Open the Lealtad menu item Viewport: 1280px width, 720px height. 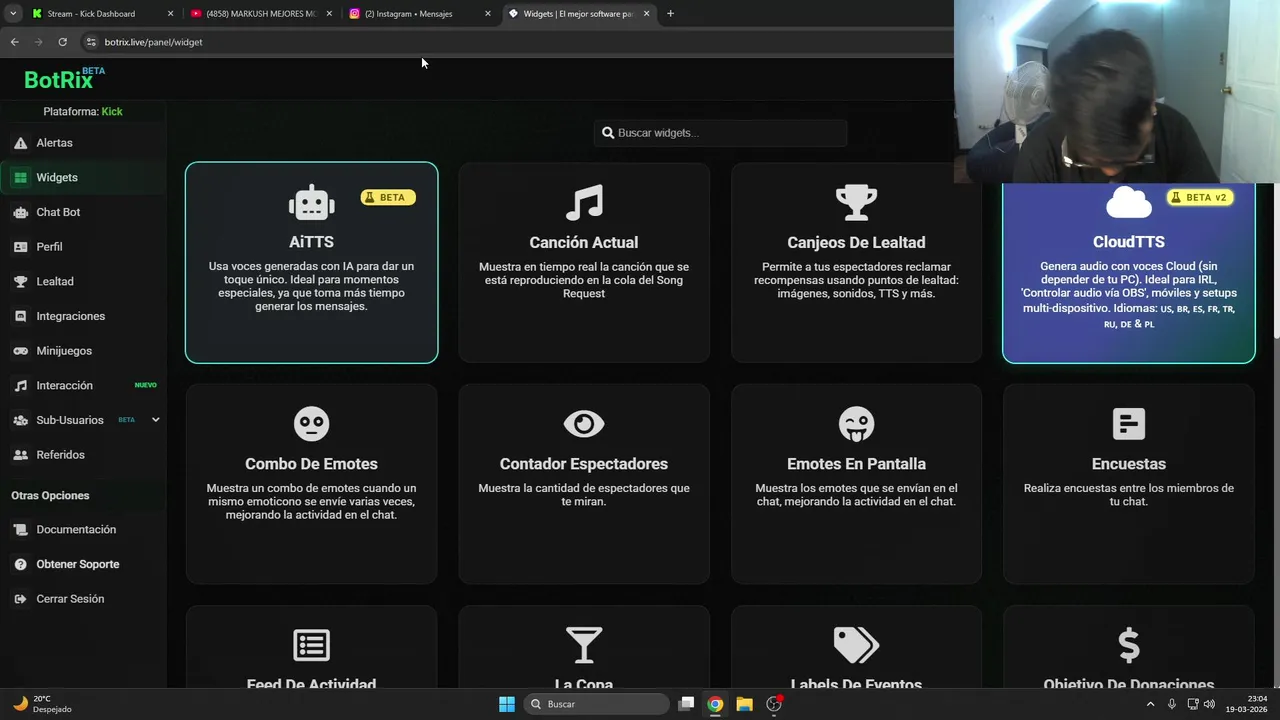pyautogui.click(x=83, y=282)
